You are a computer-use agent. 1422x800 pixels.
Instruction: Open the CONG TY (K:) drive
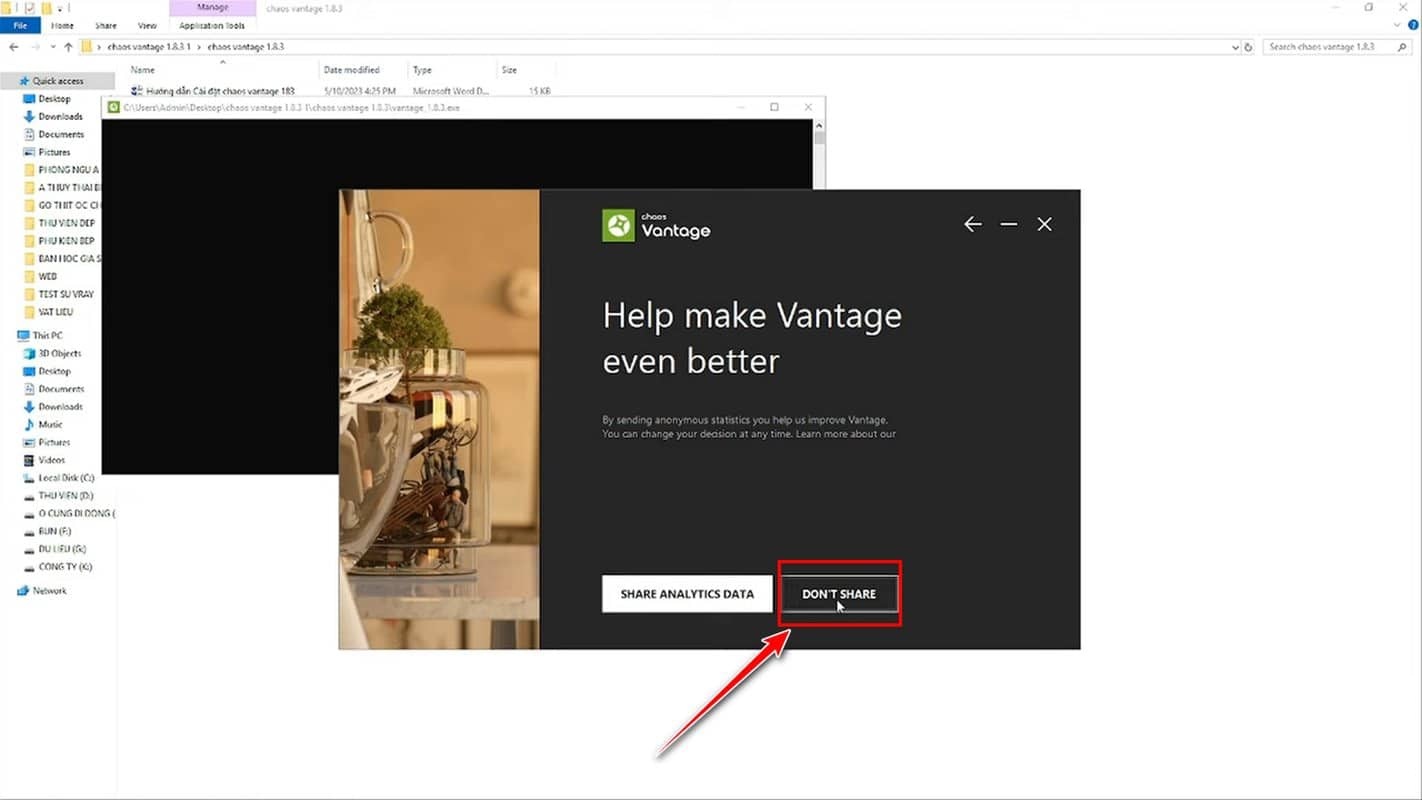tap(64, 567)
